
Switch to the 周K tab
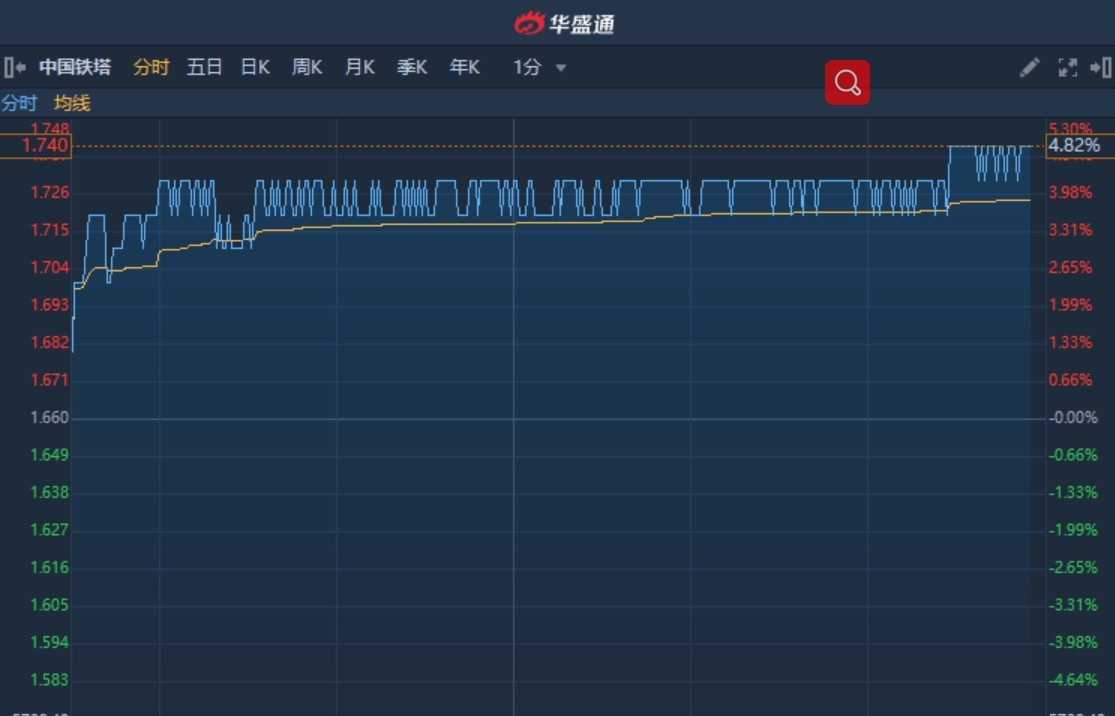307,68
